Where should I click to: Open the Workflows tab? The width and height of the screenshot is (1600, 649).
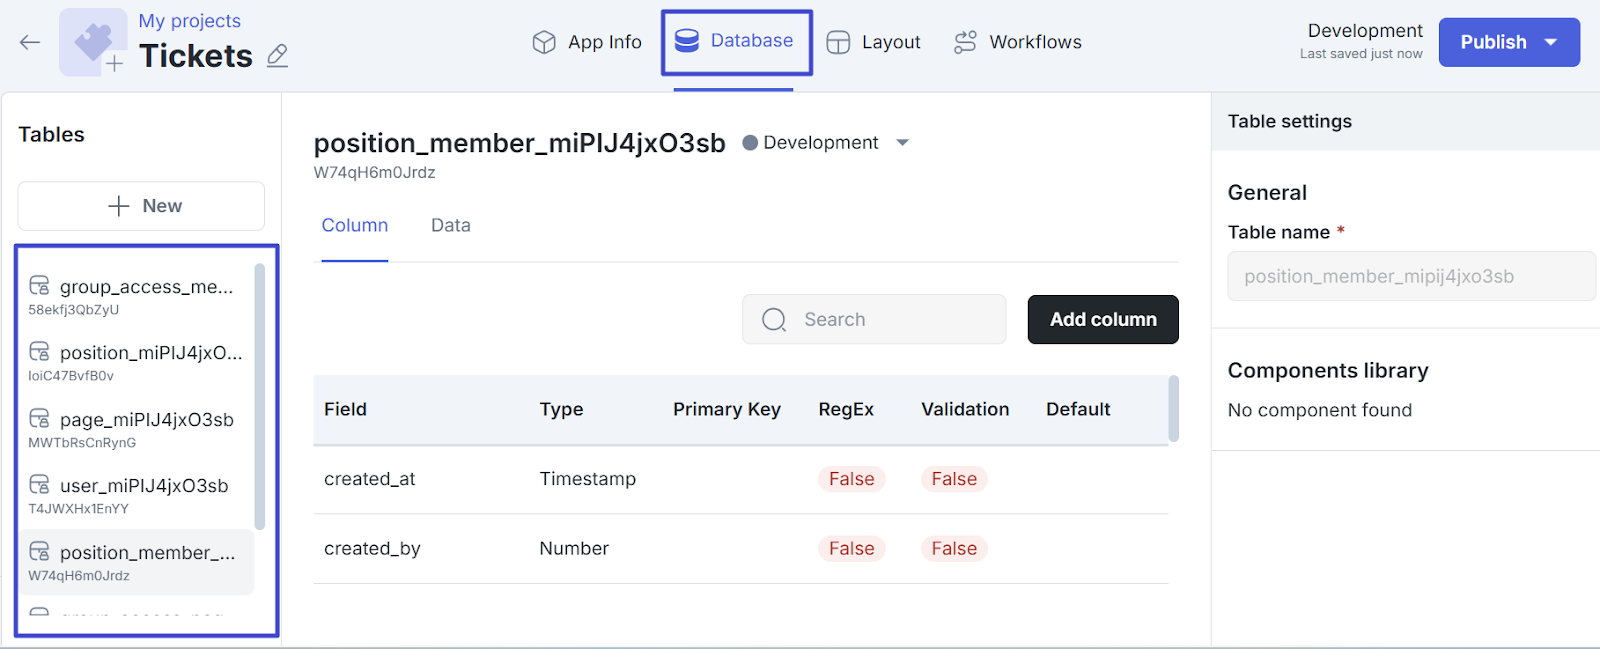[x=1018, y=42]
